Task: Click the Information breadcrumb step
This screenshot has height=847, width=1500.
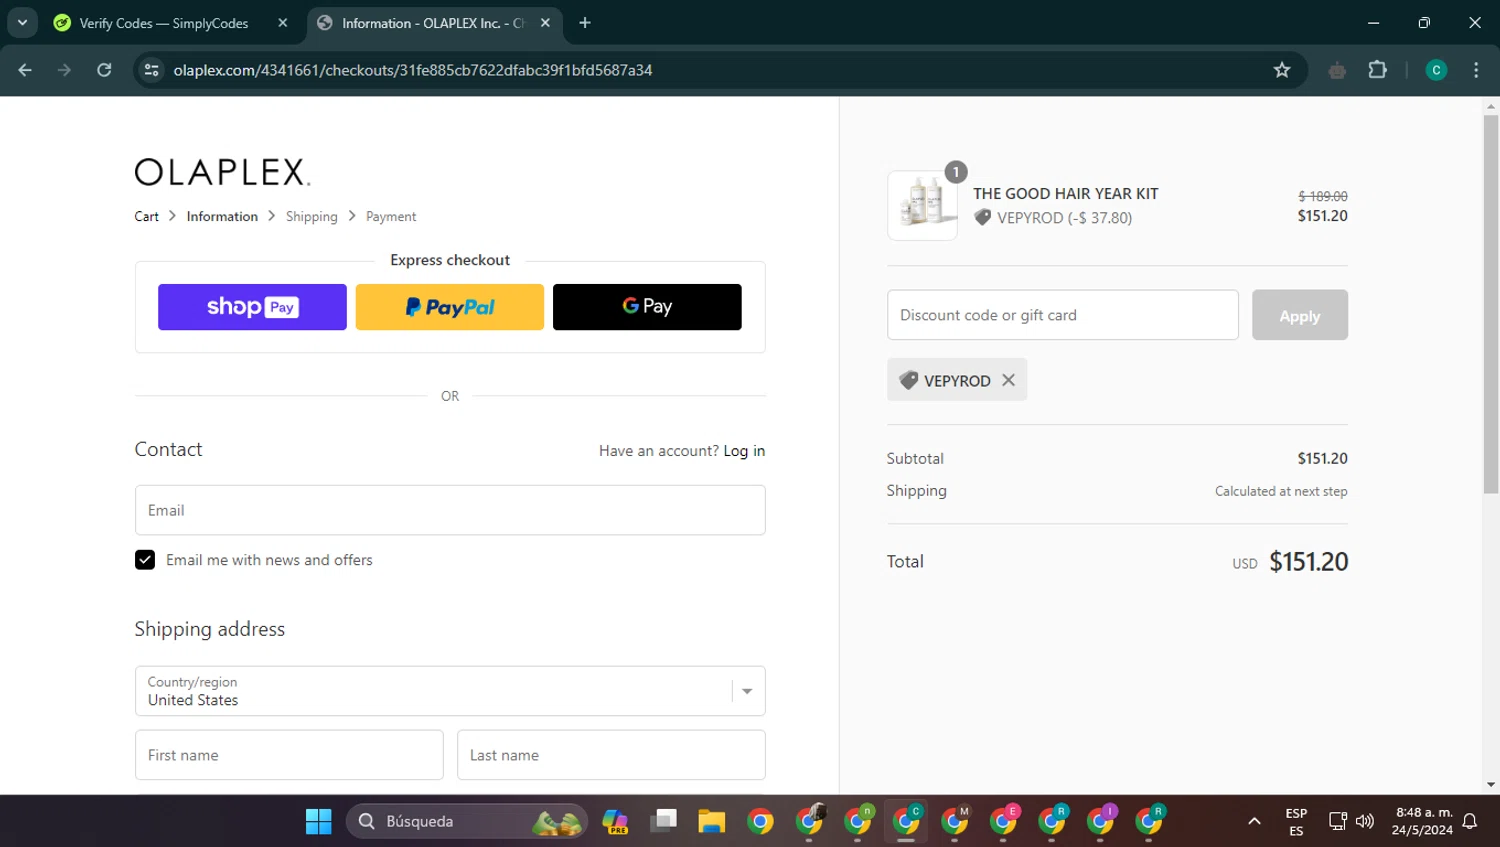Action: click(222, 216)
